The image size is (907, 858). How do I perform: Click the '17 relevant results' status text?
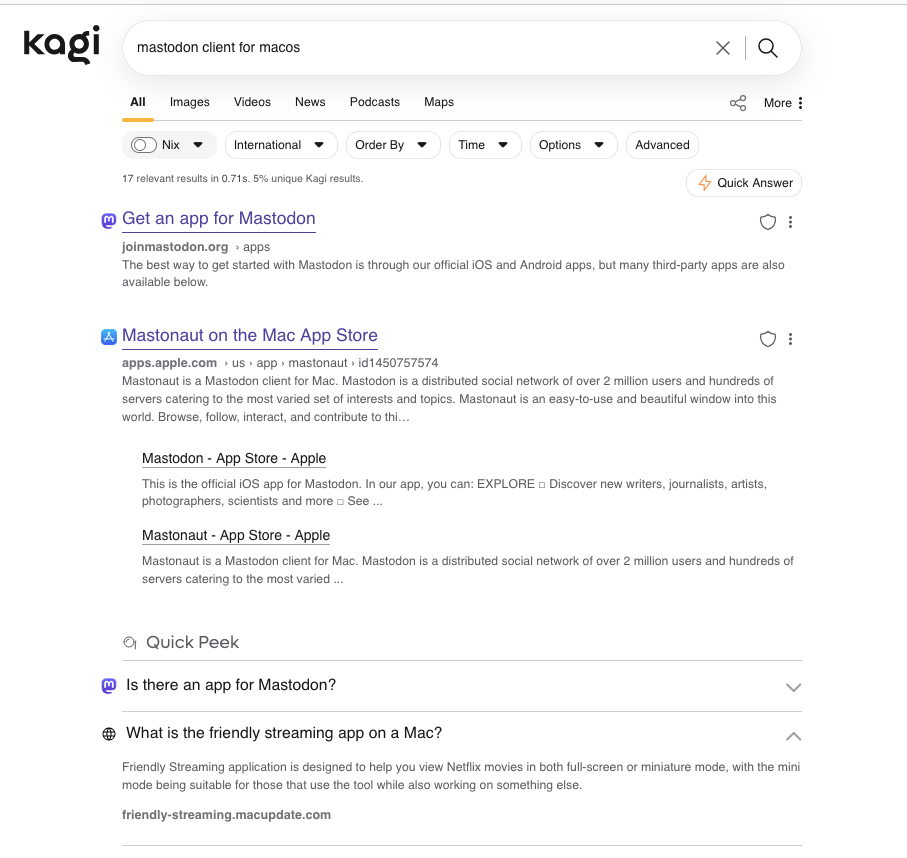242,179
